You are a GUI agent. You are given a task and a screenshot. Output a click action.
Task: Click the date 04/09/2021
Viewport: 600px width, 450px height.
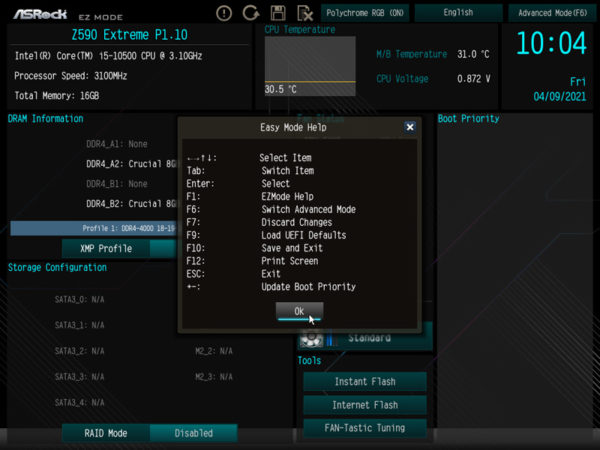(x=559, y=96)
